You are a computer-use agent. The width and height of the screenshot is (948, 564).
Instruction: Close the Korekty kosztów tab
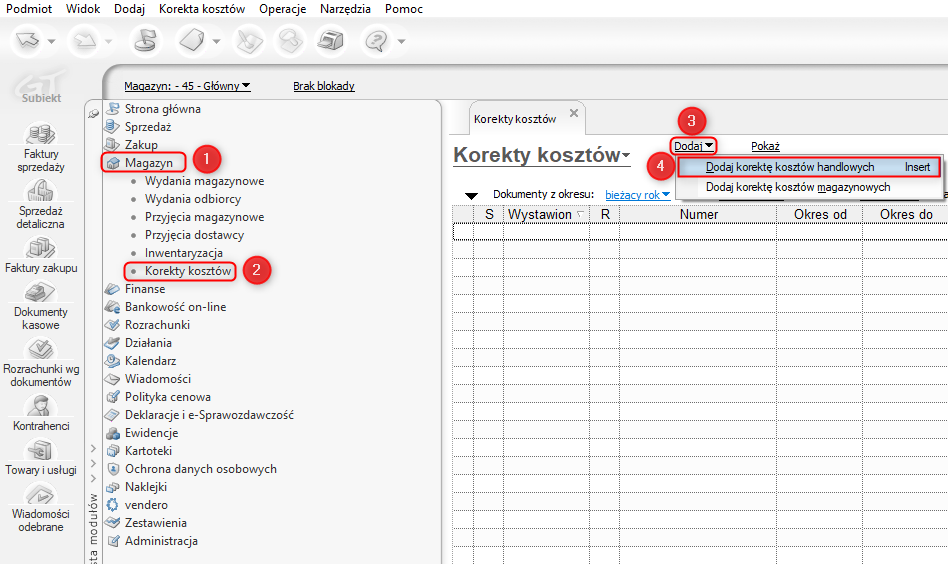tap(574, 113)
